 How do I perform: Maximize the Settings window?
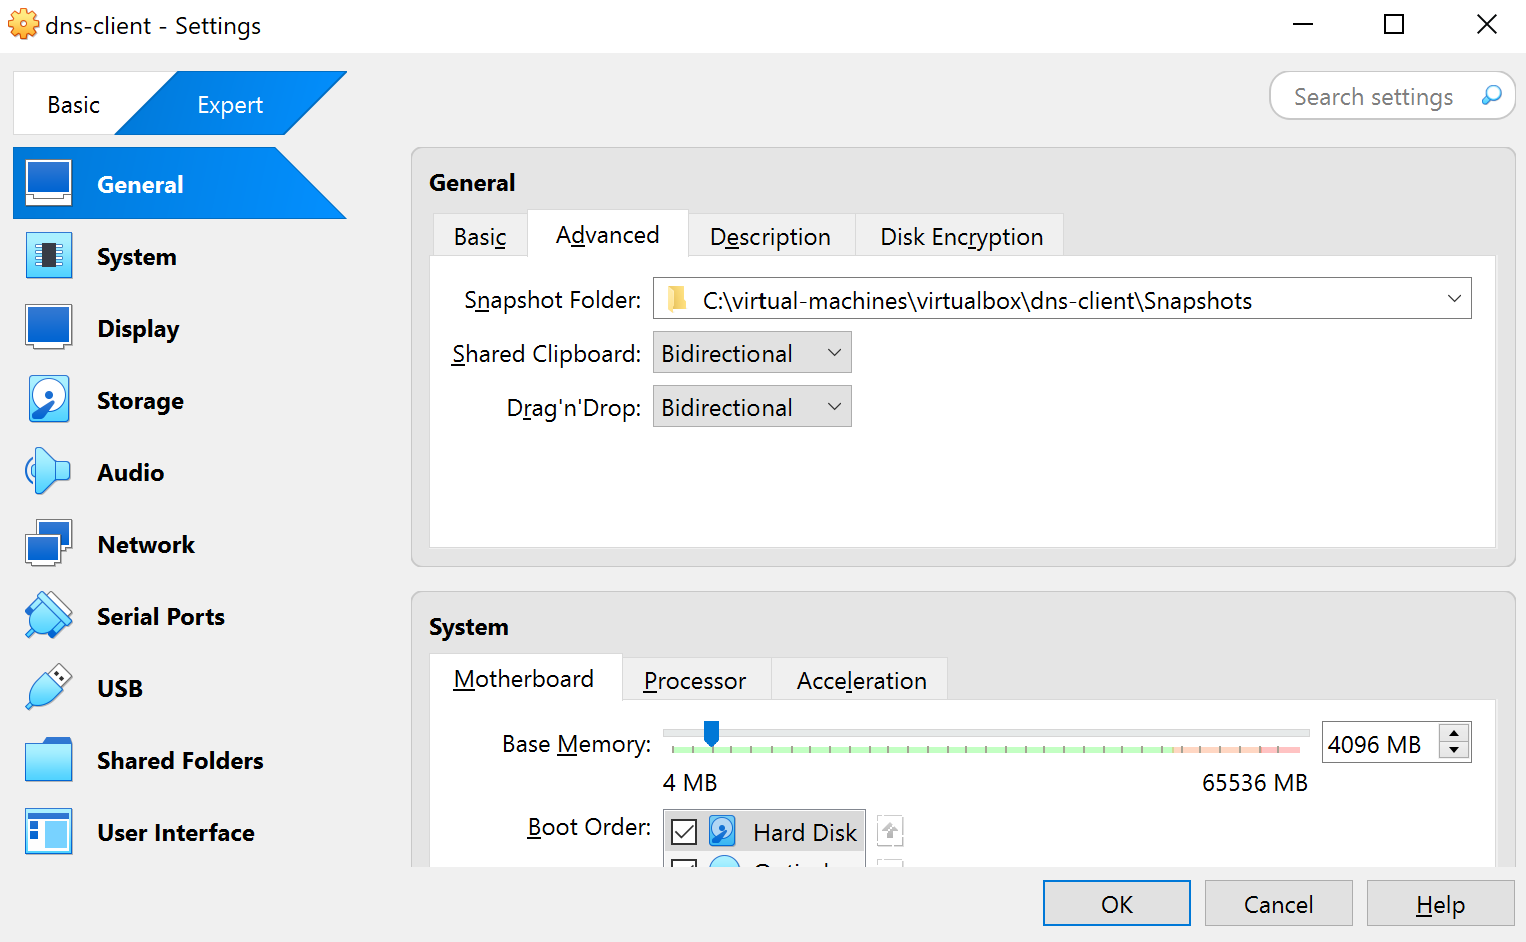[x=1394, y=24]
